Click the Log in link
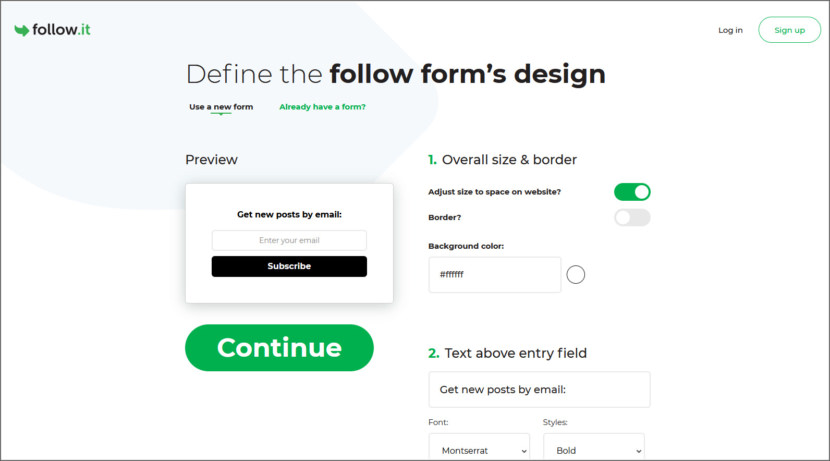 730,30
